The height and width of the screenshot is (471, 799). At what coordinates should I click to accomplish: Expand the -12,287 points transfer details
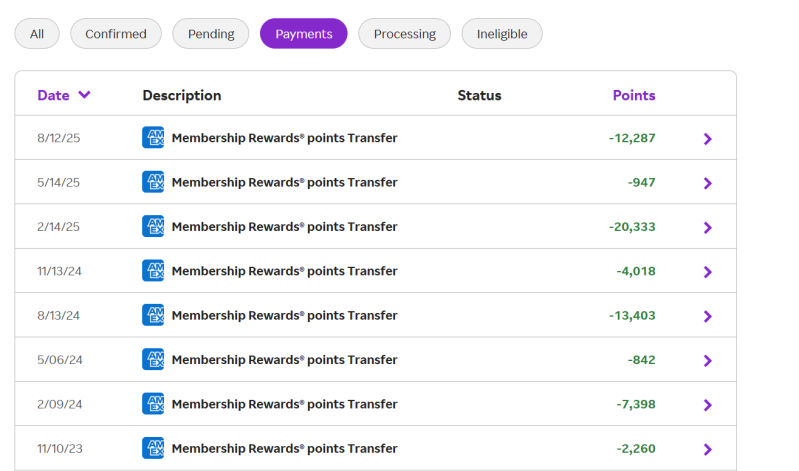708,139
